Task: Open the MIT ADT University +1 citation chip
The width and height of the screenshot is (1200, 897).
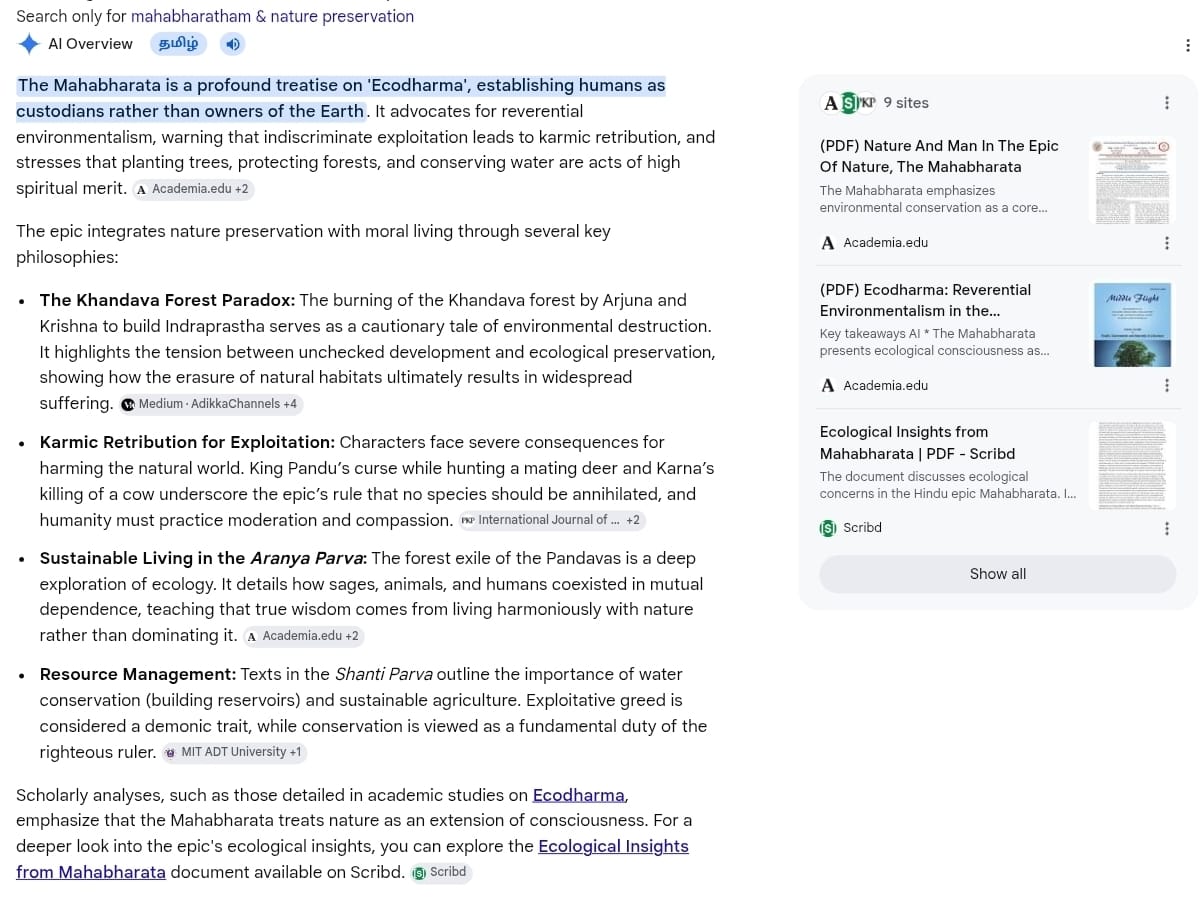Action: tap(233, 752)
